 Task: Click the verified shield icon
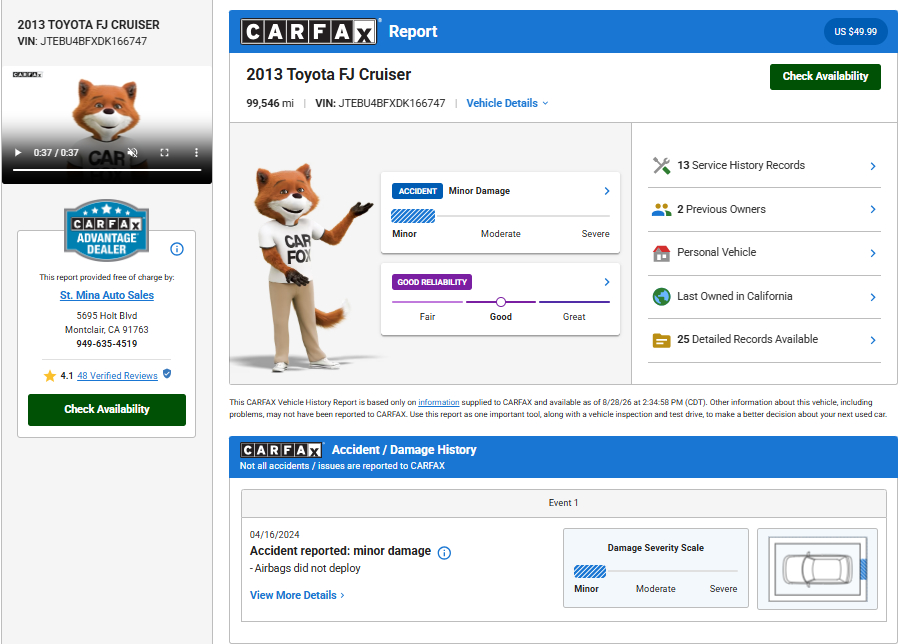click(167, 374)
